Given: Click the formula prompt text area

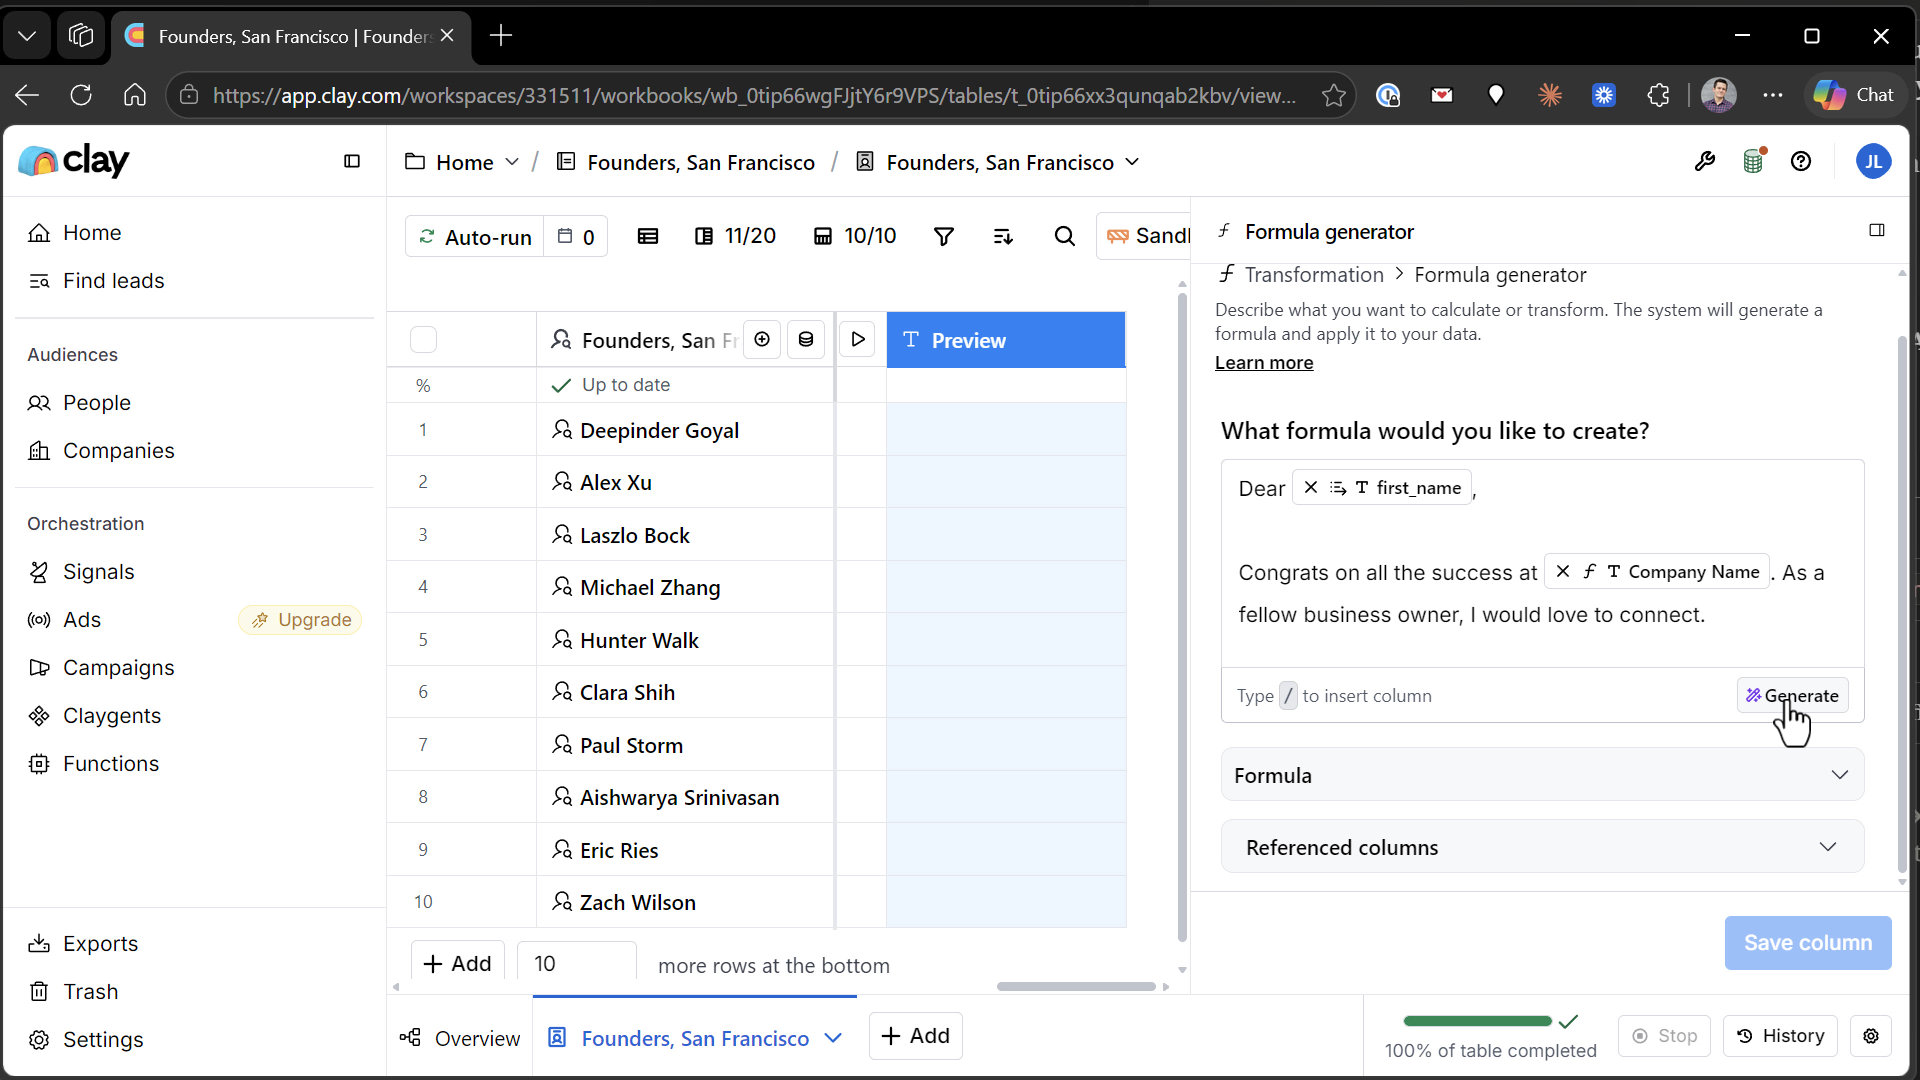Looking at the screenshot, I should [1542, 563].
